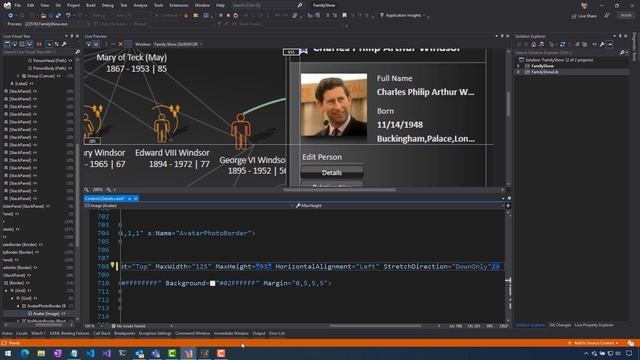Open the Edit menu

31,5
